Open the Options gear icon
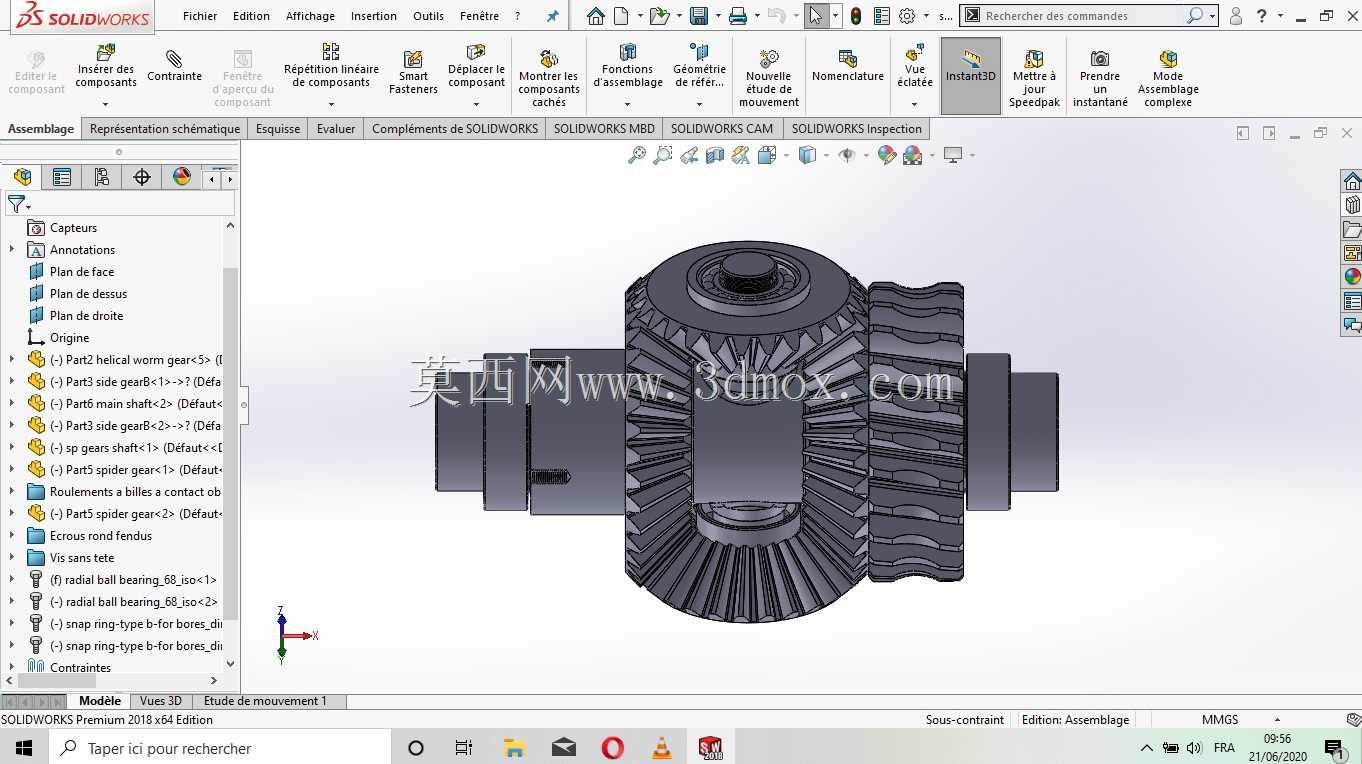This screenshot has height=764, width=1362. coord(907,16)
